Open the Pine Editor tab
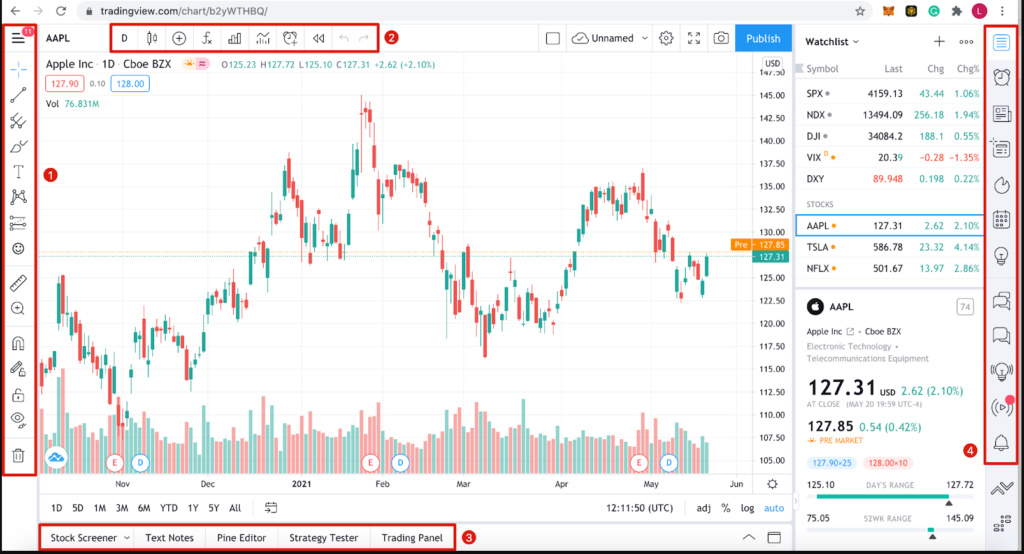This screenshot has width=1024, height=554. click(x=242, y=538)
